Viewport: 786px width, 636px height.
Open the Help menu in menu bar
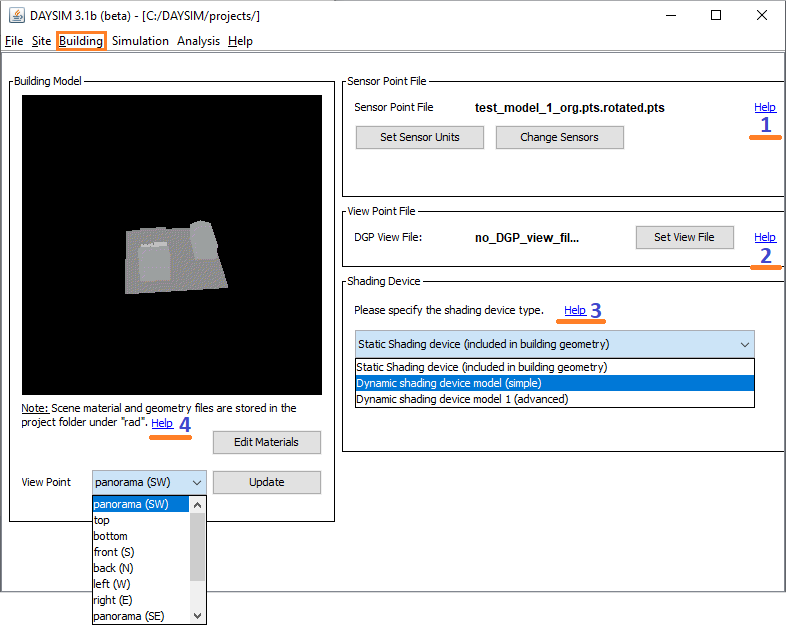point(240,41)
